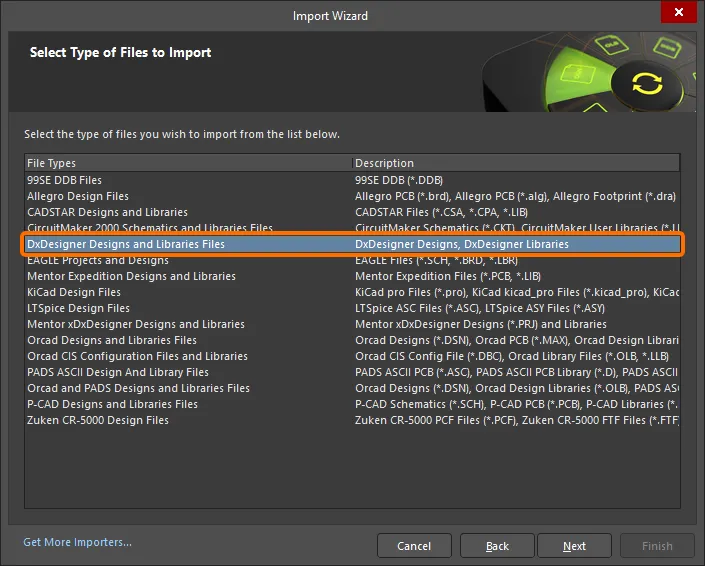Click the LTSpice ASC Files description
Image resolution: width=705 pixels, height=566 pixels.
click(x=480, y=308)
